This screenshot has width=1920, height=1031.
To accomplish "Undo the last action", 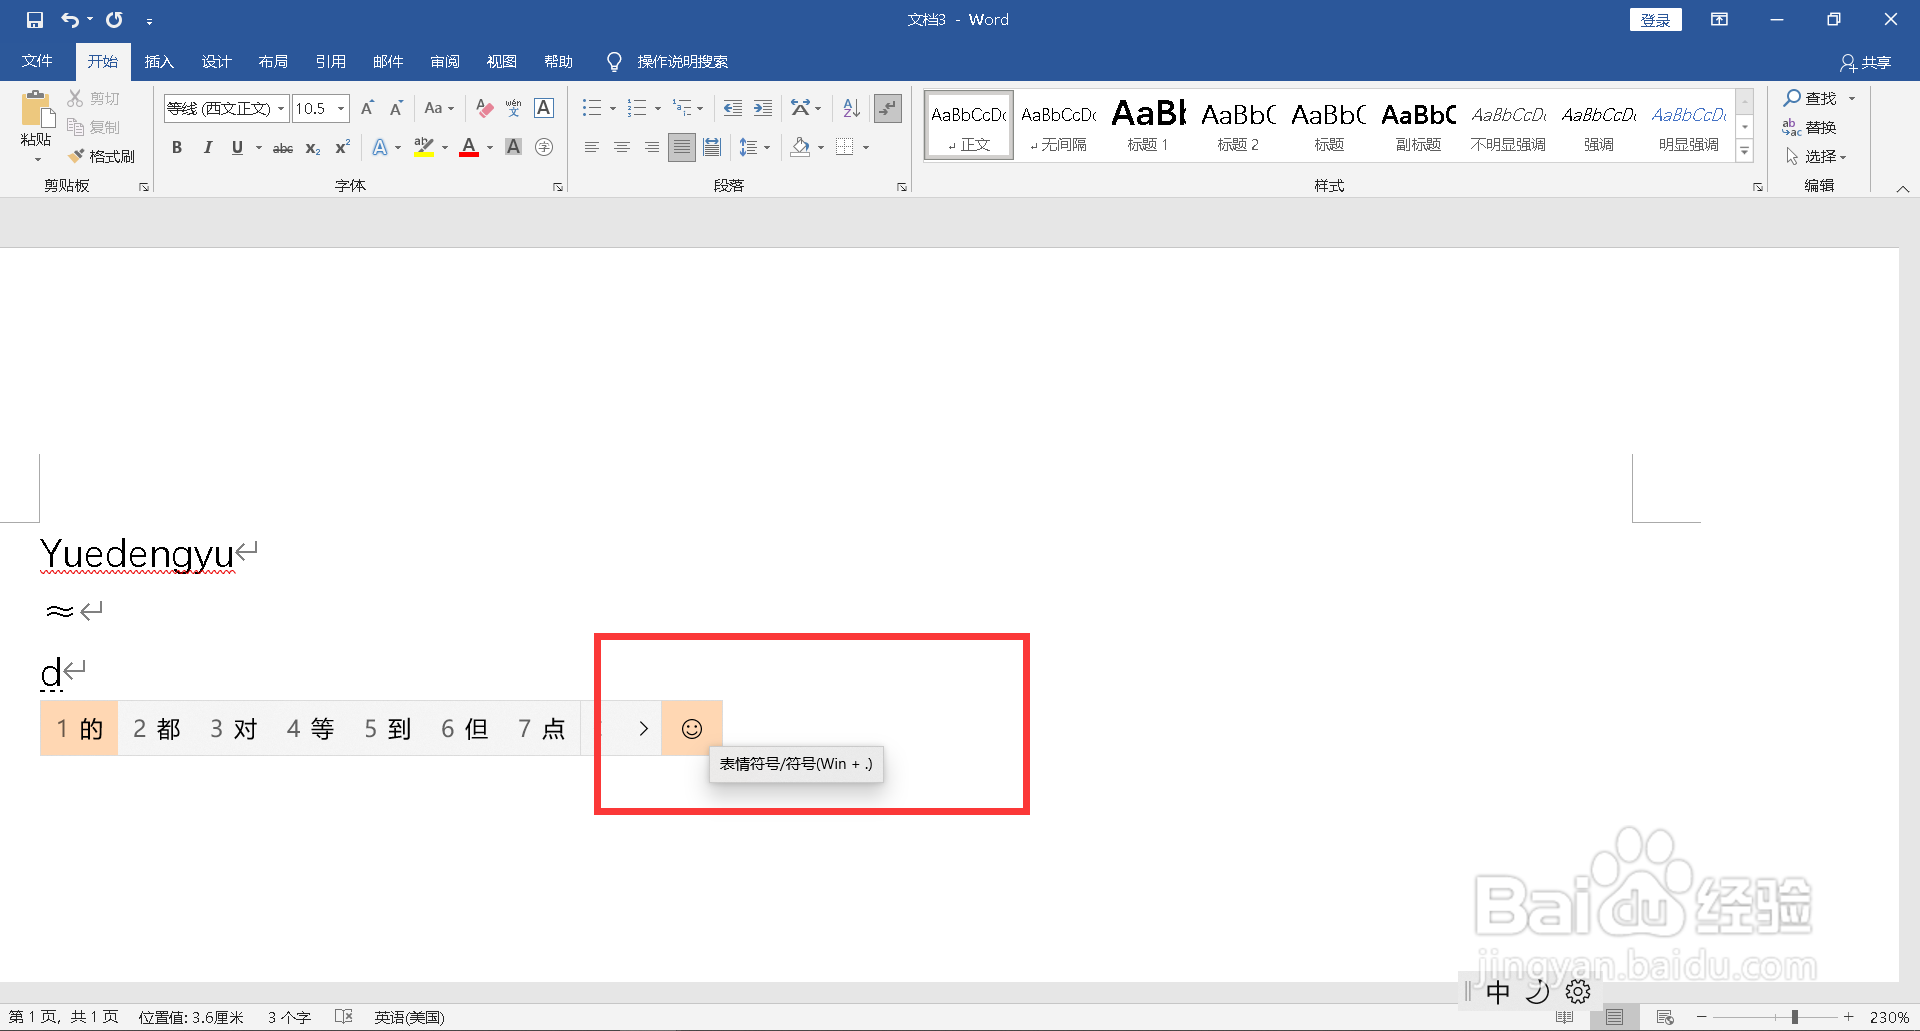I will coord(70,20).
